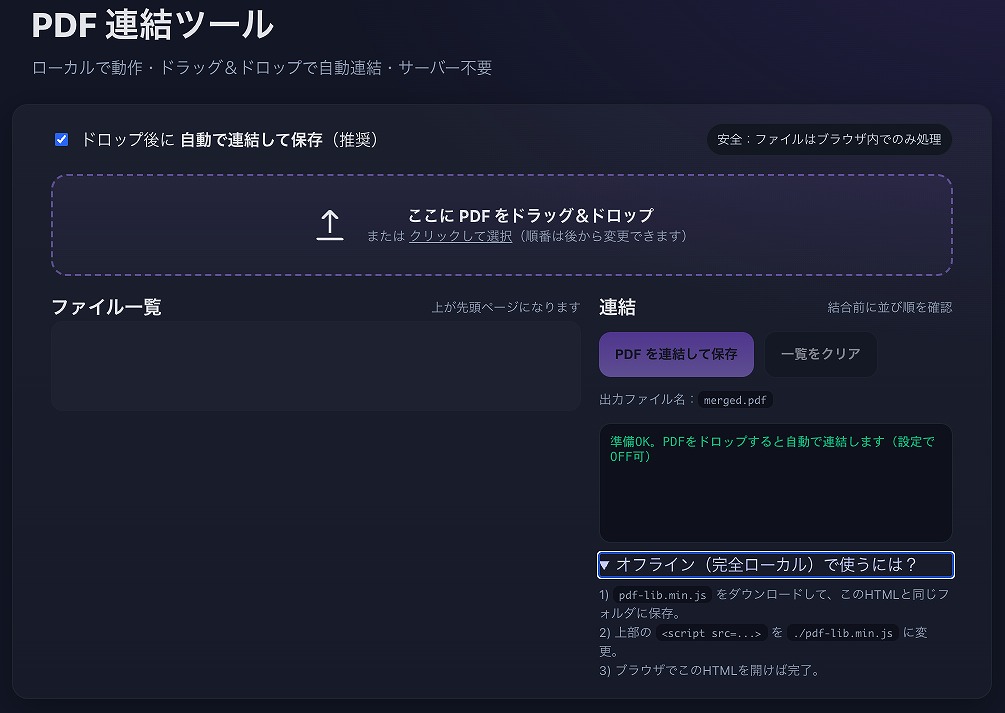Click the empty file list box
Viewport: 1005px width, 713px height.
(315, 366)
